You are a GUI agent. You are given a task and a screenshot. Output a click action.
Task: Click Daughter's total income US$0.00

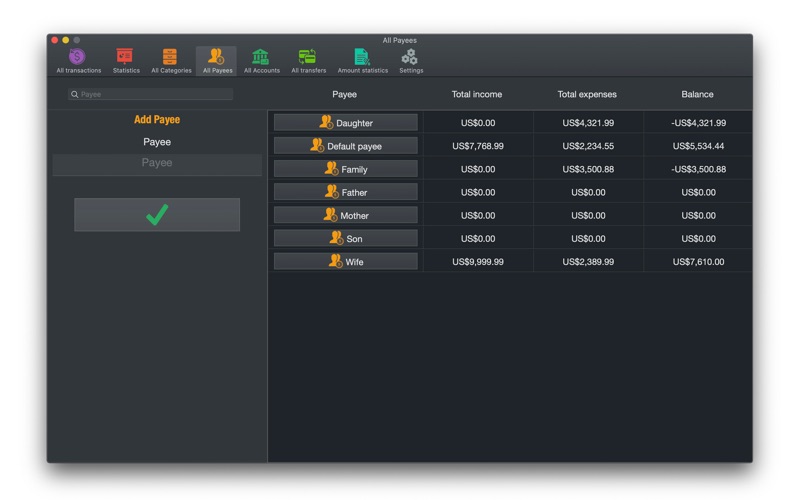pos(478,123)
